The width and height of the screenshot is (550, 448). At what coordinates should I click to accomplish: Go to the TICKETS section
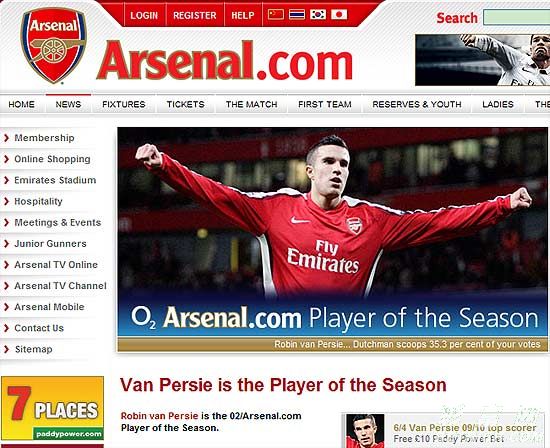click(x=186, y=104)
